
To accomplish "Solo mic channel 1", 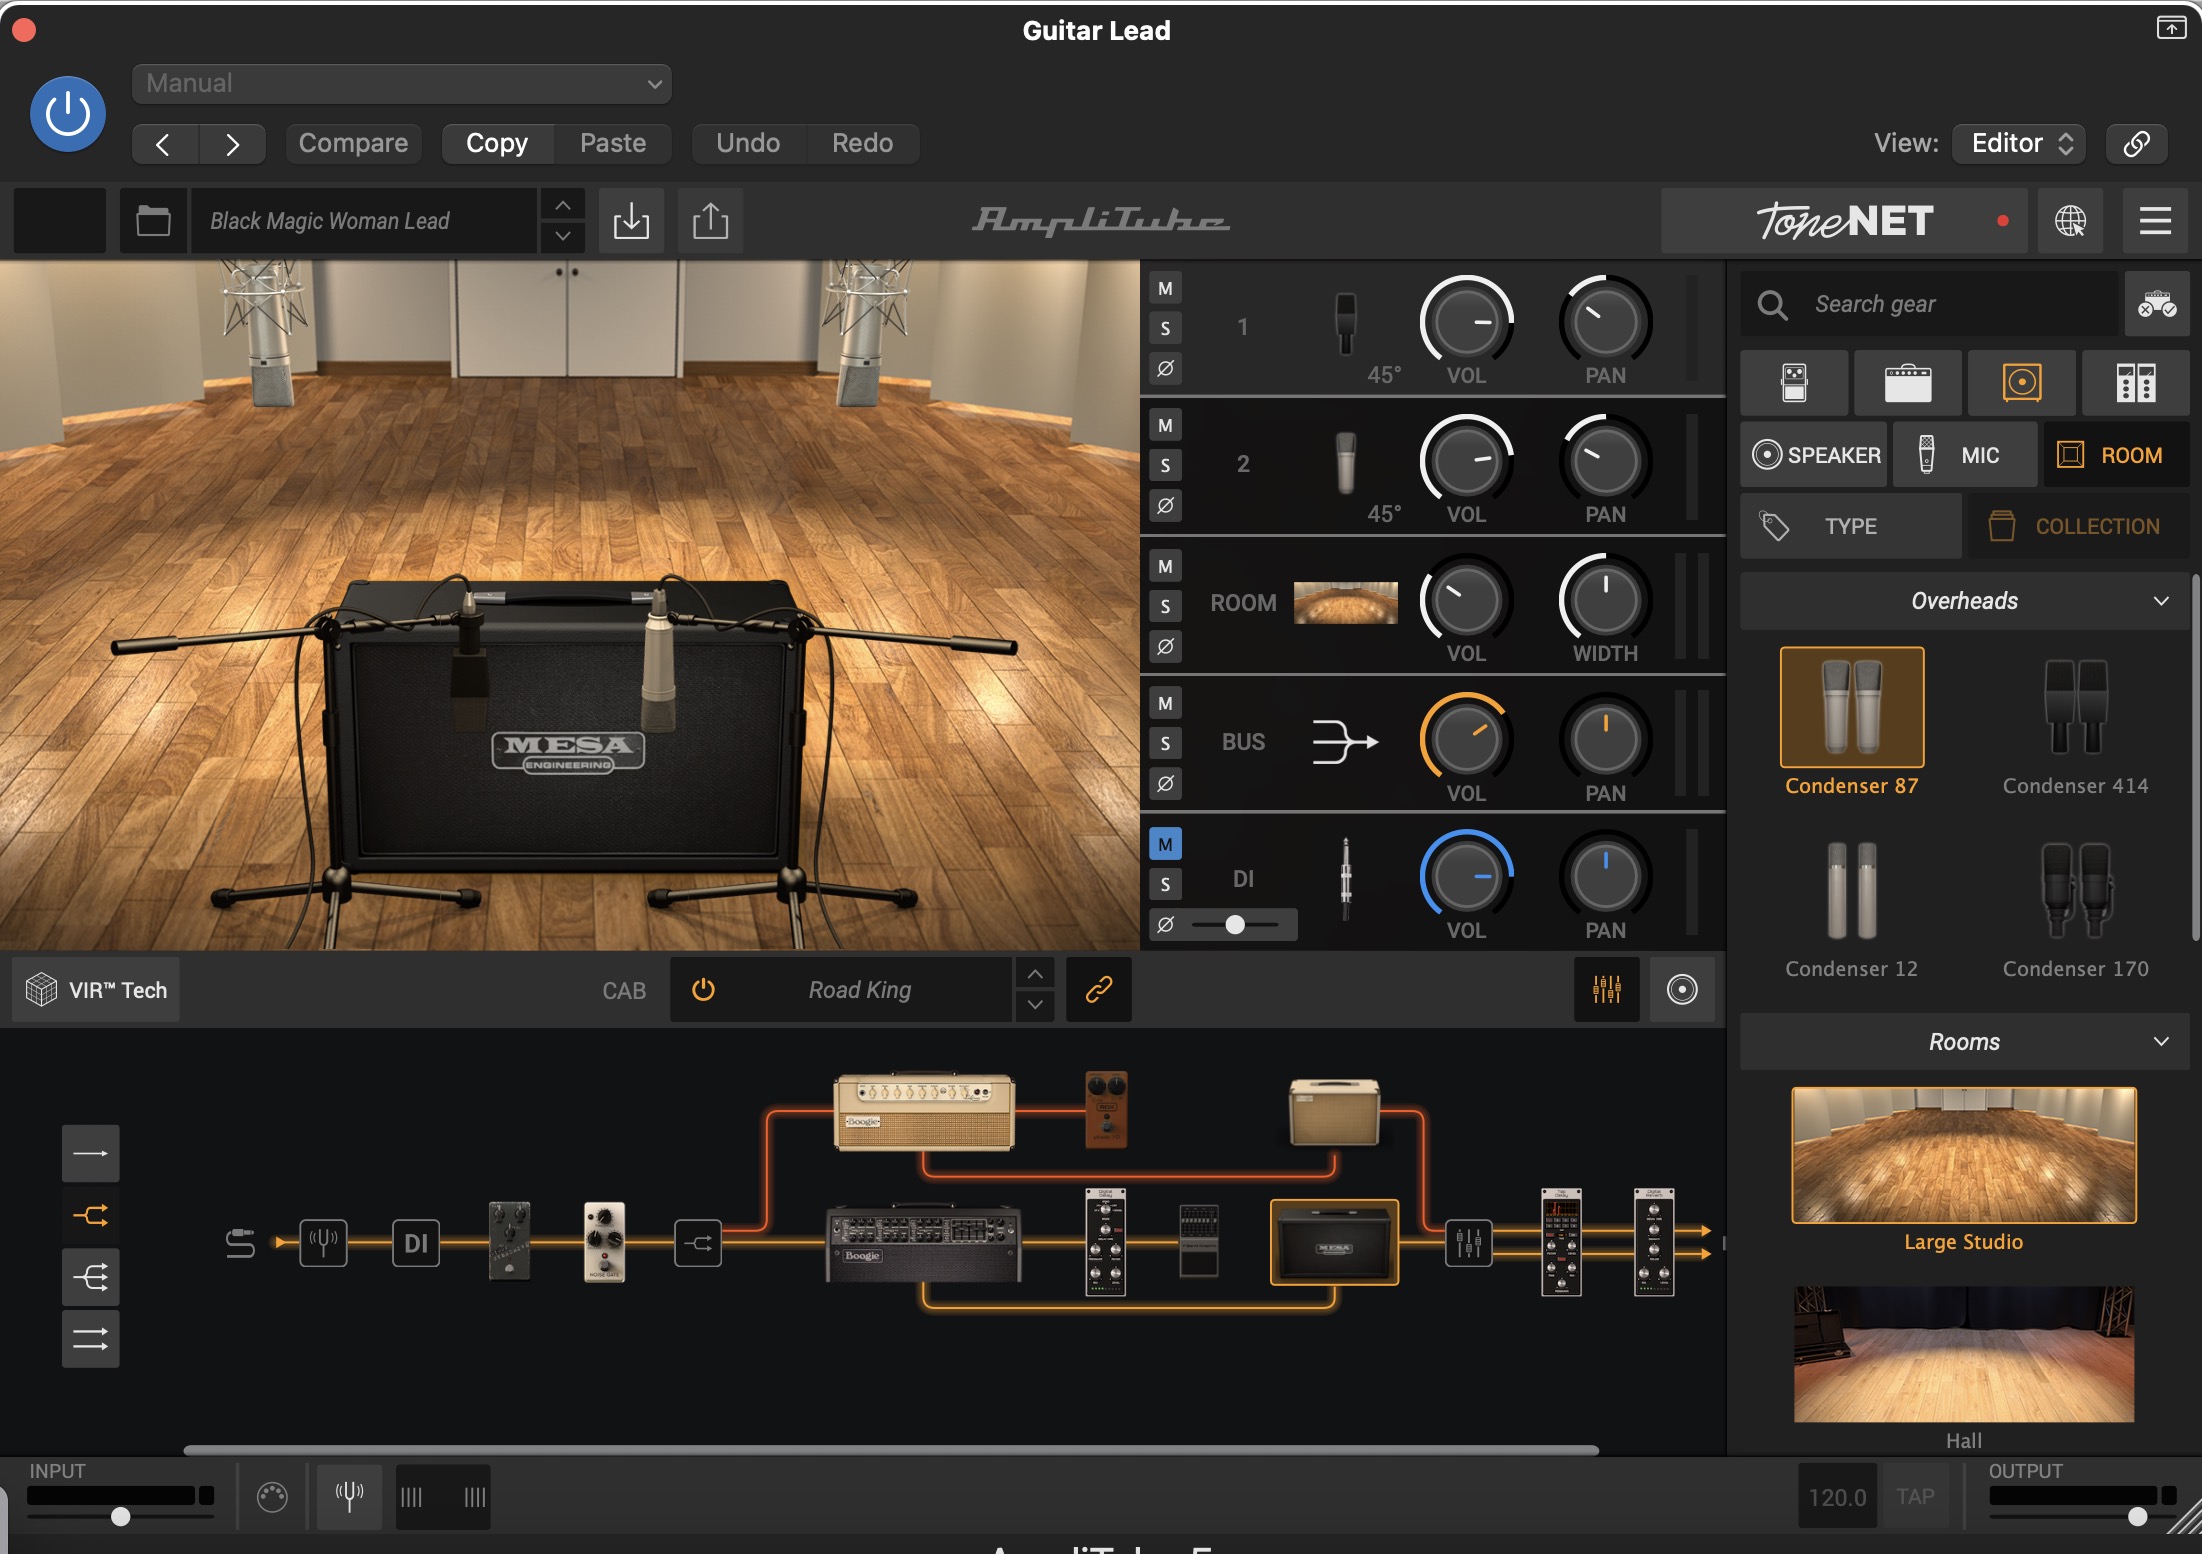I will point(1165,328).
